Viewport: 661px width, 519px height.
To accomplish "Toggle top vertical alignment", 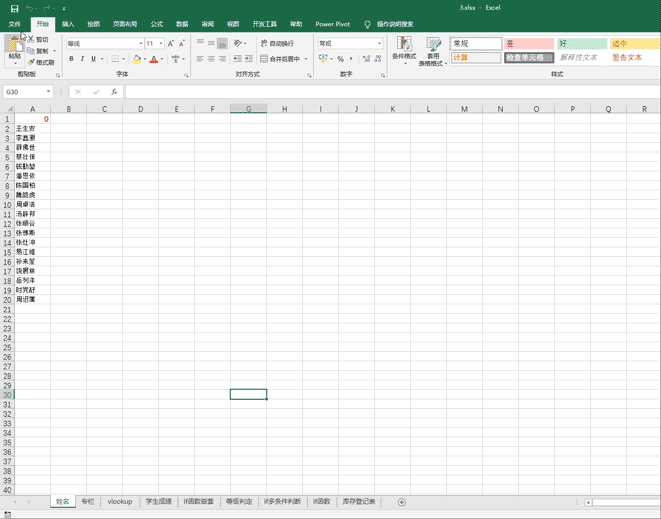I will [x=200, y=43].
